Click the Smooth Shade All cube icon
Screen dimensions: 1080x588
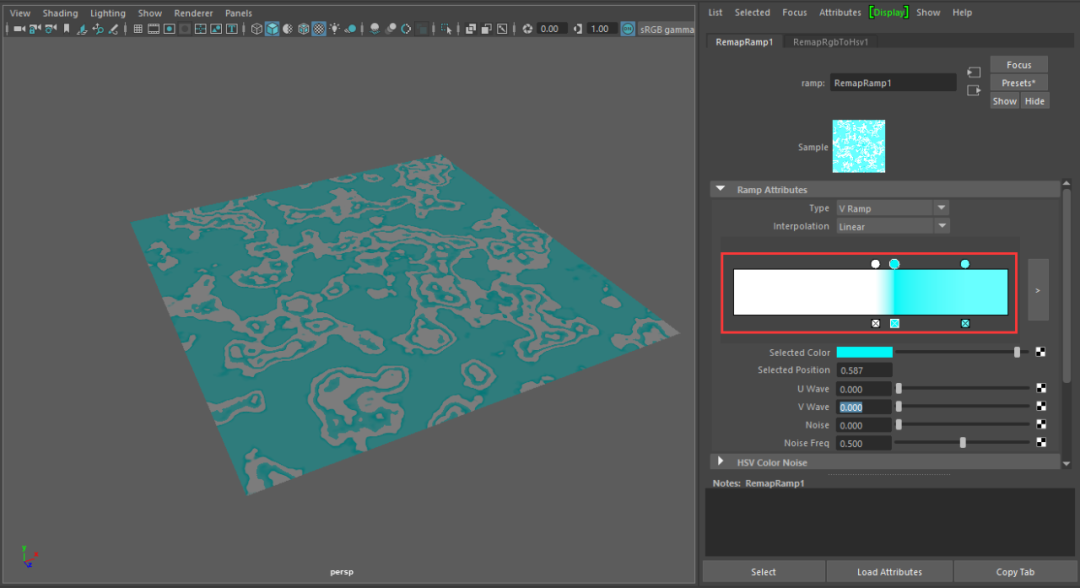click(272, 29)
